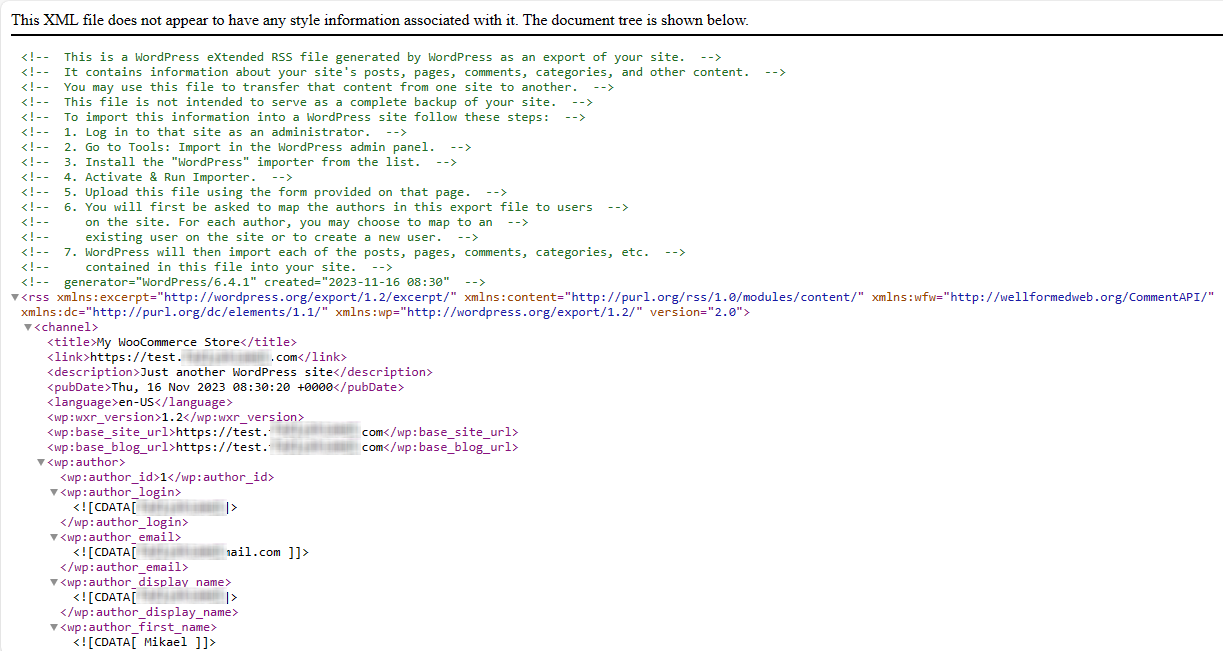Click the comment 'Go to Tools: Import'
Screen dimensions: 1223x651
[x=246, y=147]
